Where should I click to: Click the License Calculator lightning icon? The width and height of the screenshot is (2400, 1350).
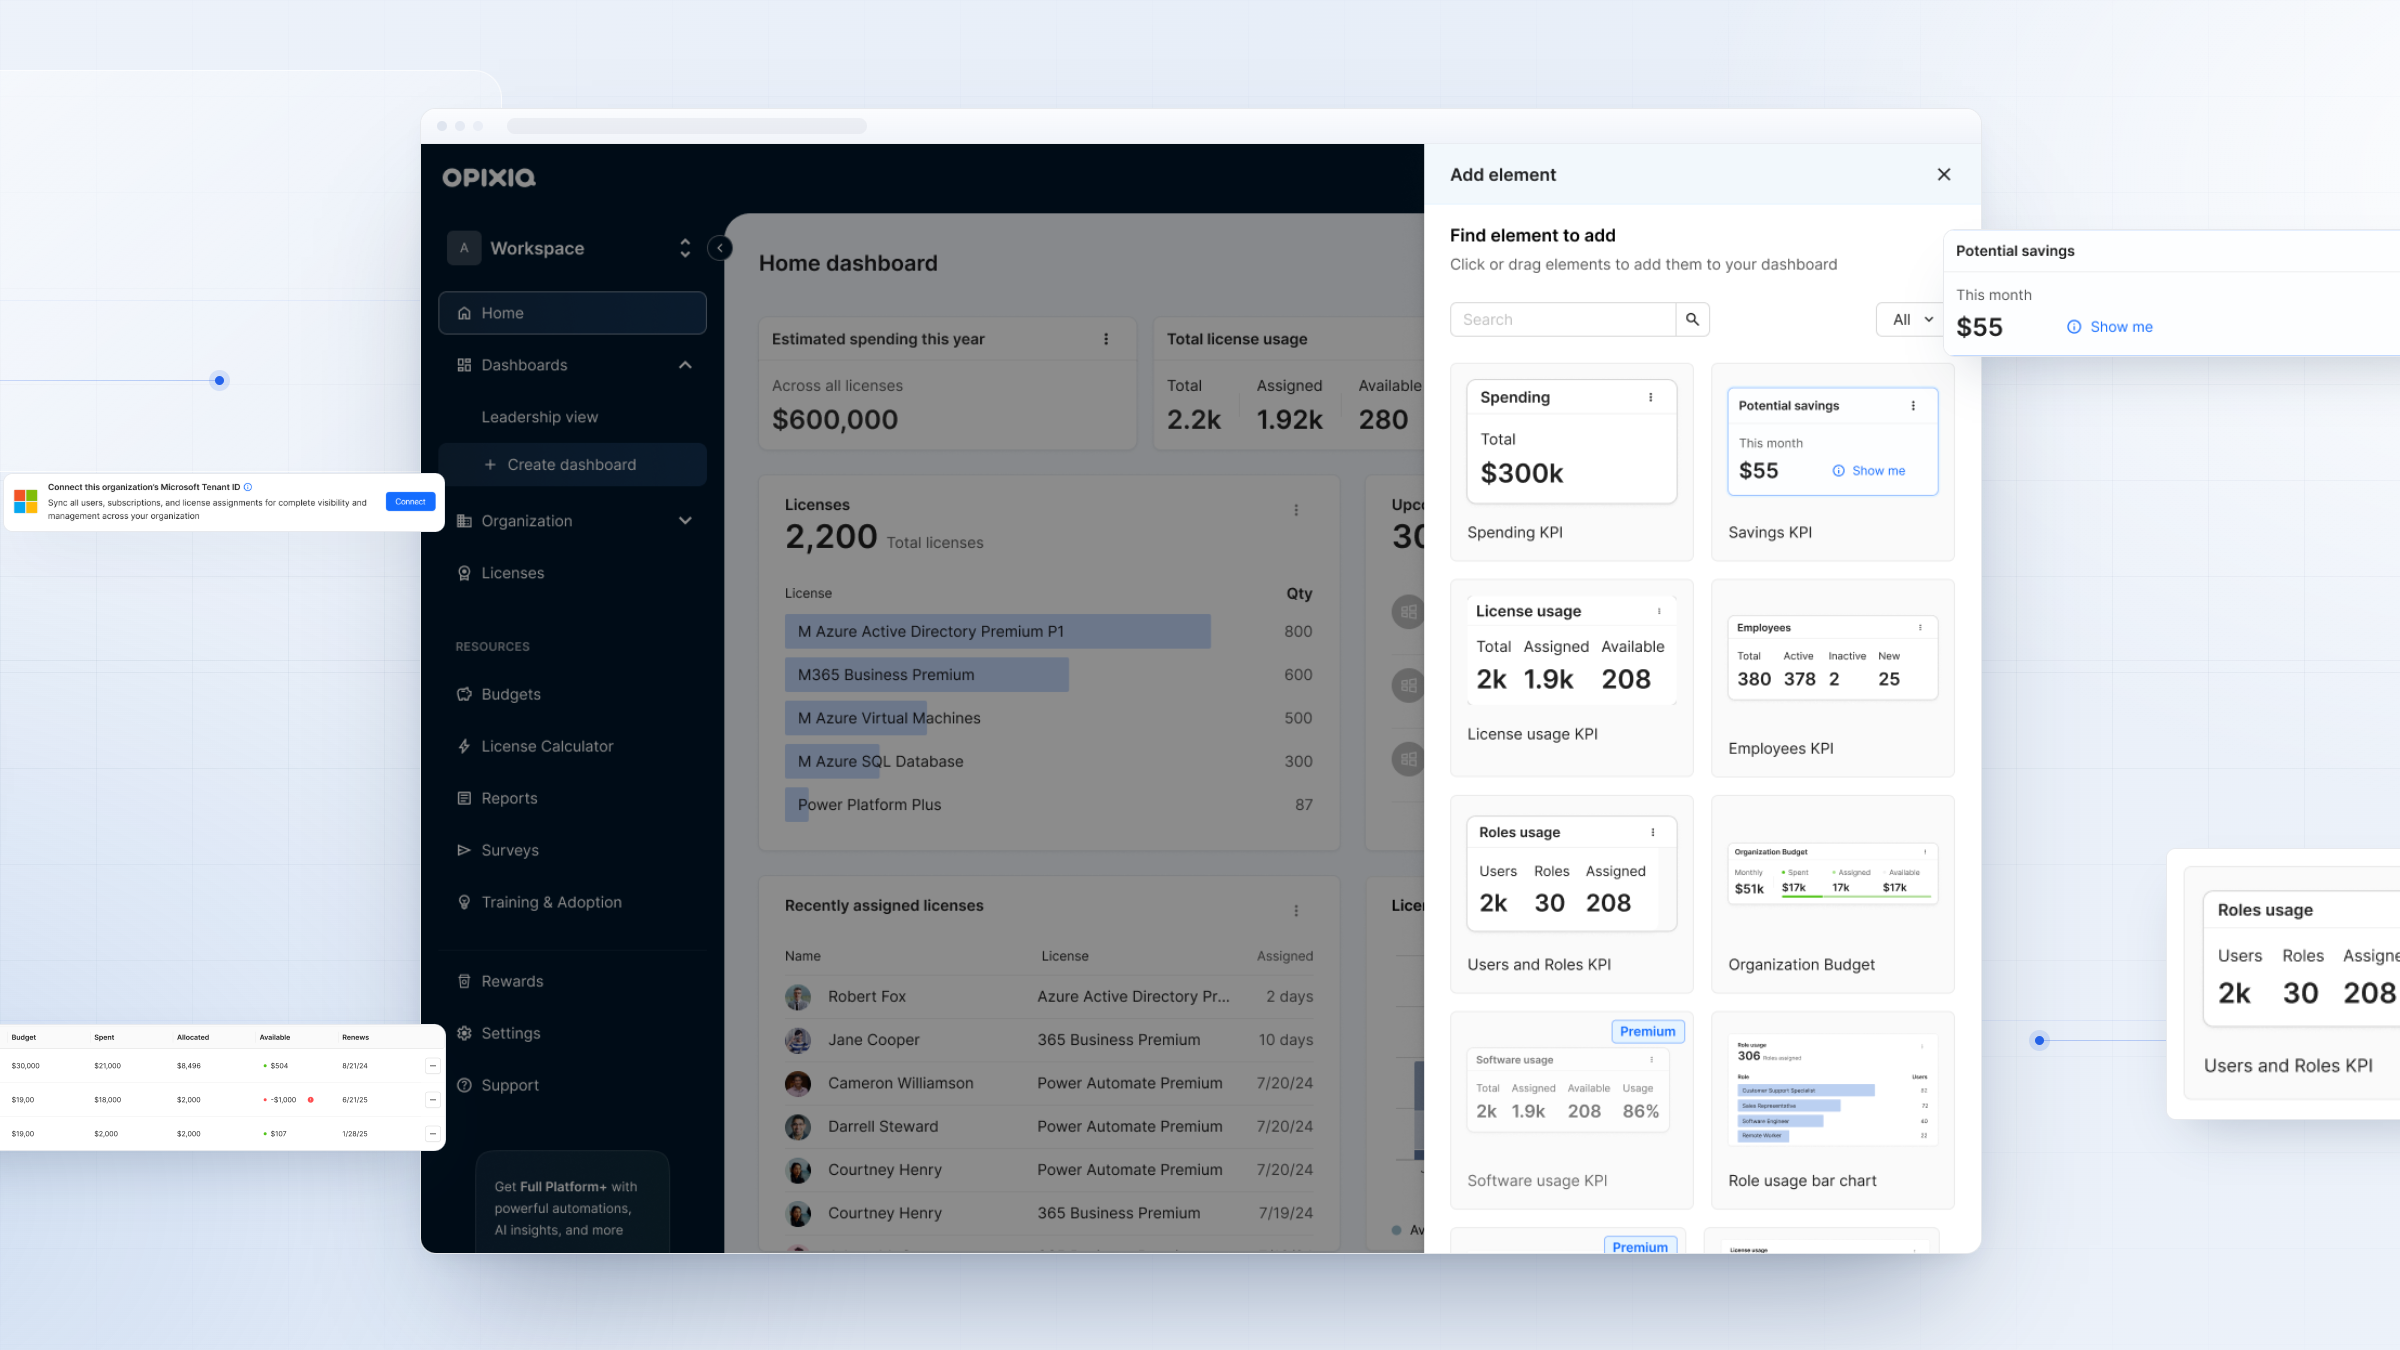464,746
